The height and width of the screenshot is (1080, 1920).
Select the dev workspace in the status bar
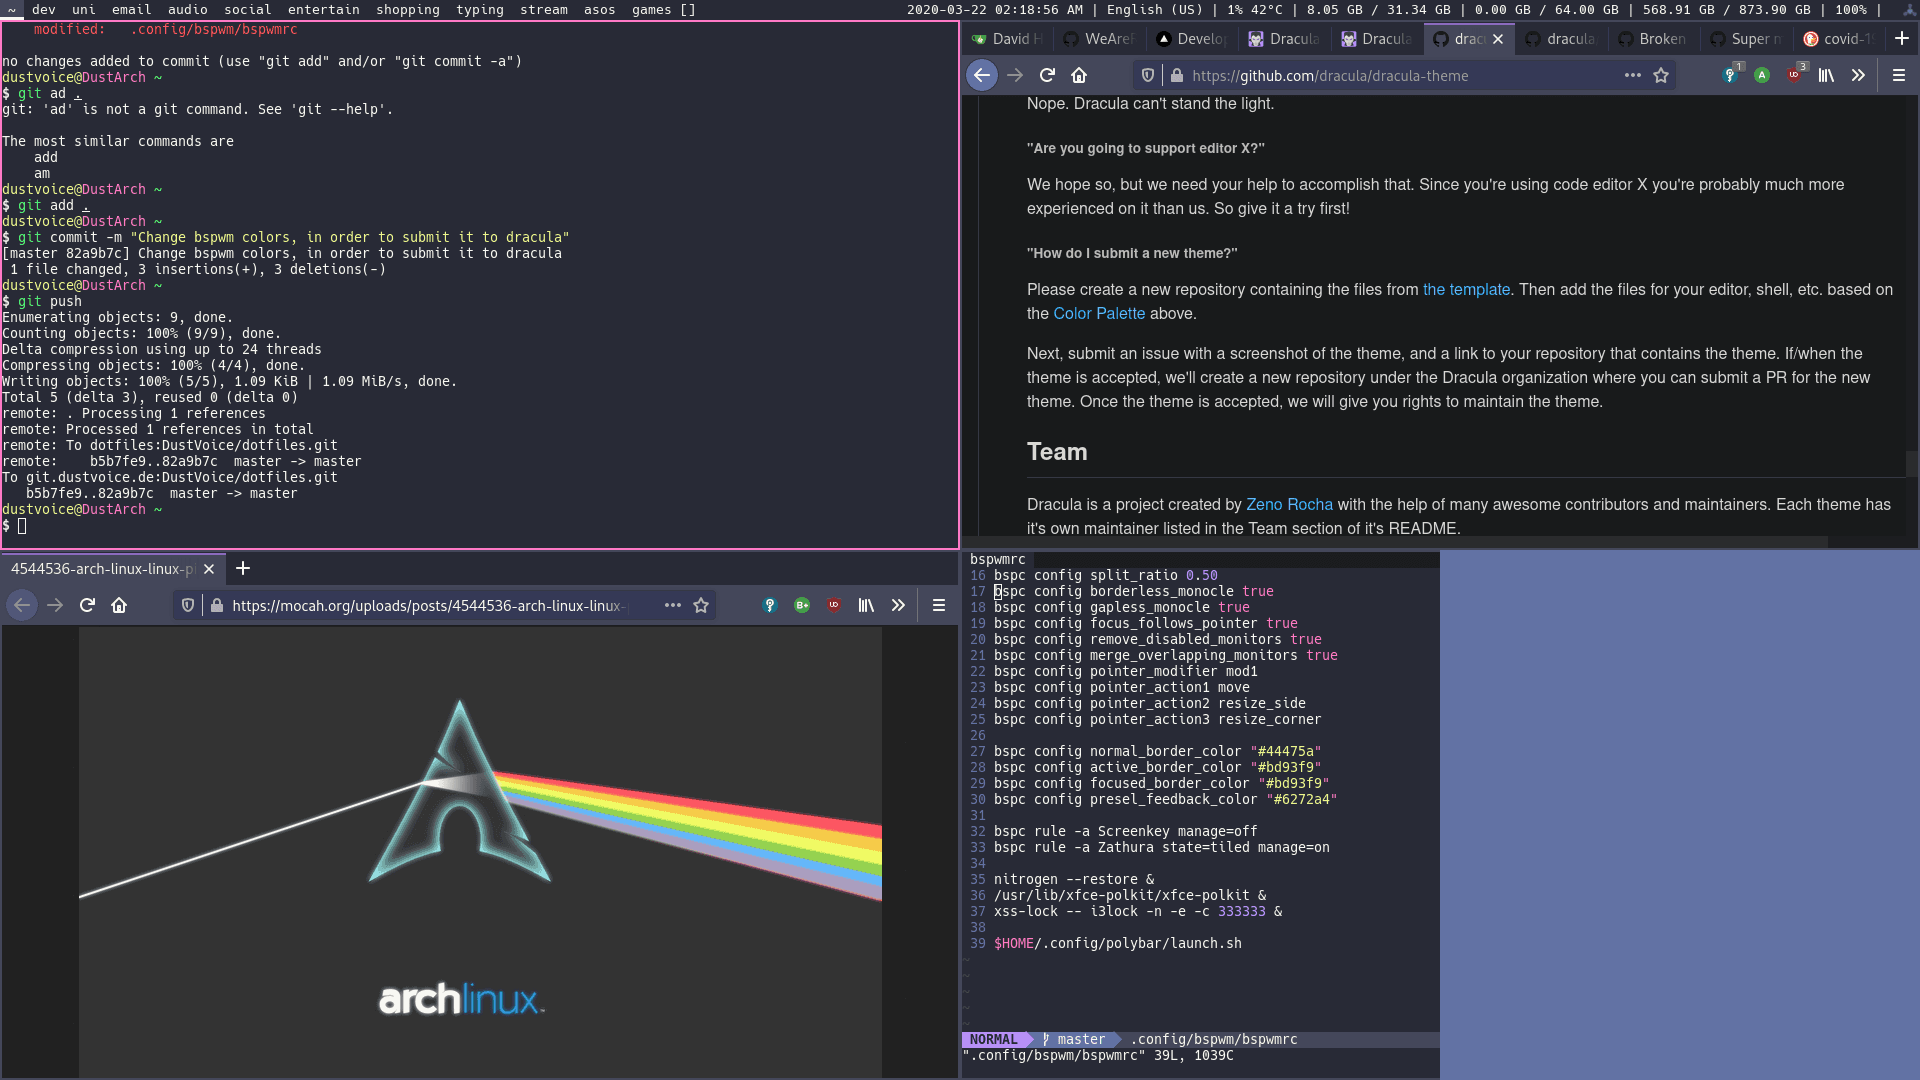pyautogui.click(x=42, y=9)
